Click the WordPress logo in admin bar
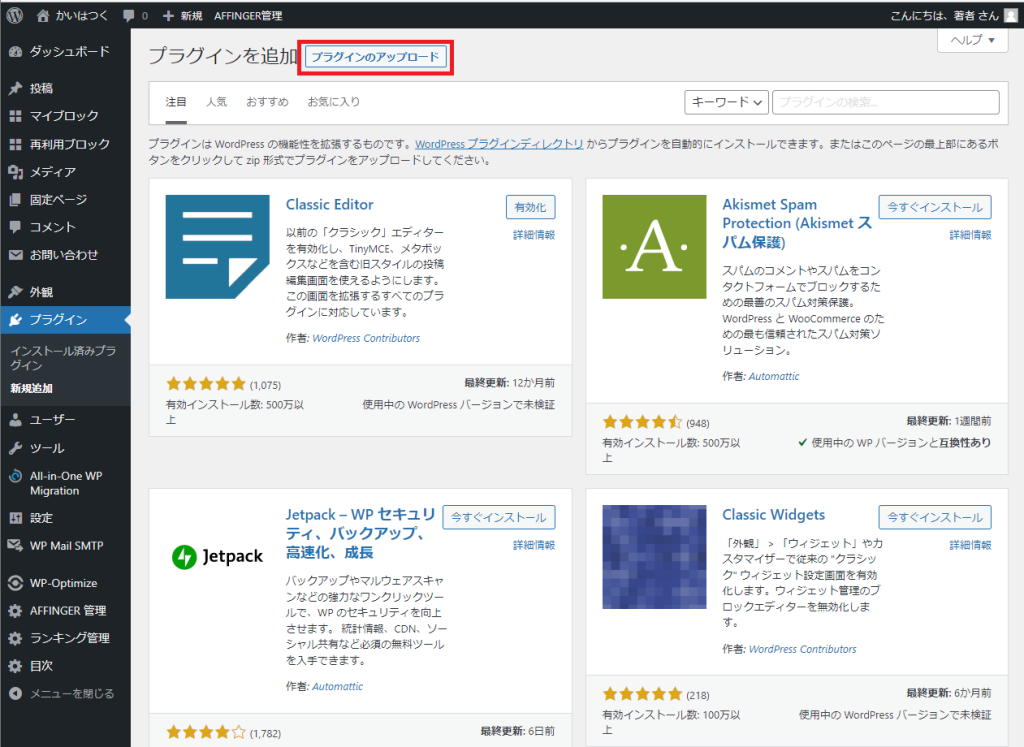 (x=14, y=15)
